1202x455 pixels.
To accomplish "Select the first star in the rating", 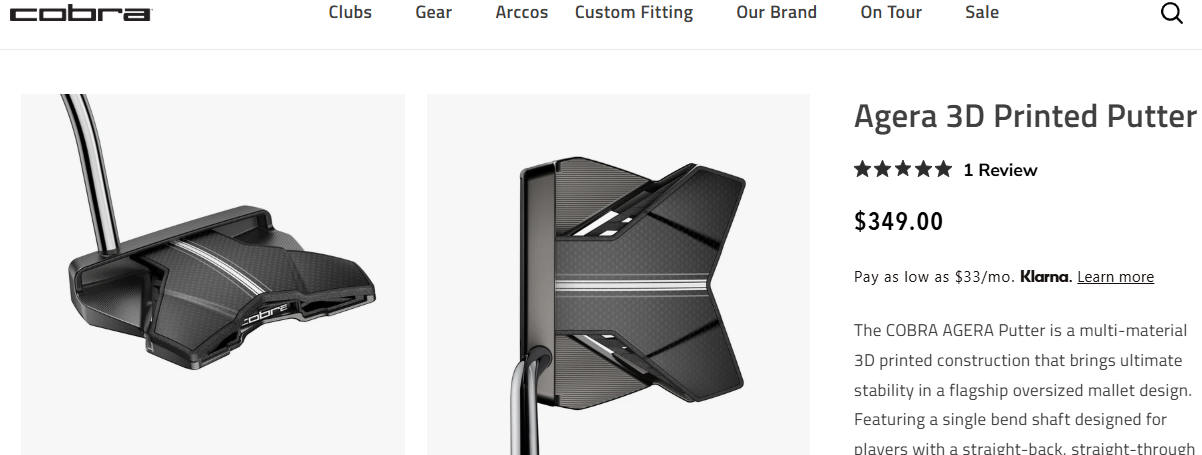I will click(863, 169).
